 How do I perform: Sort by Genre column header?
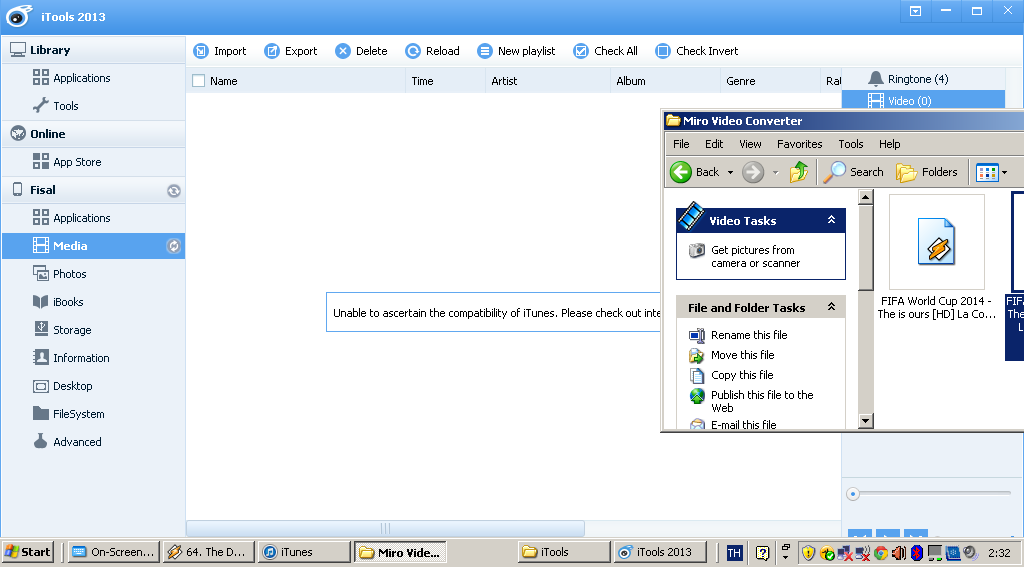click(770, 81)
